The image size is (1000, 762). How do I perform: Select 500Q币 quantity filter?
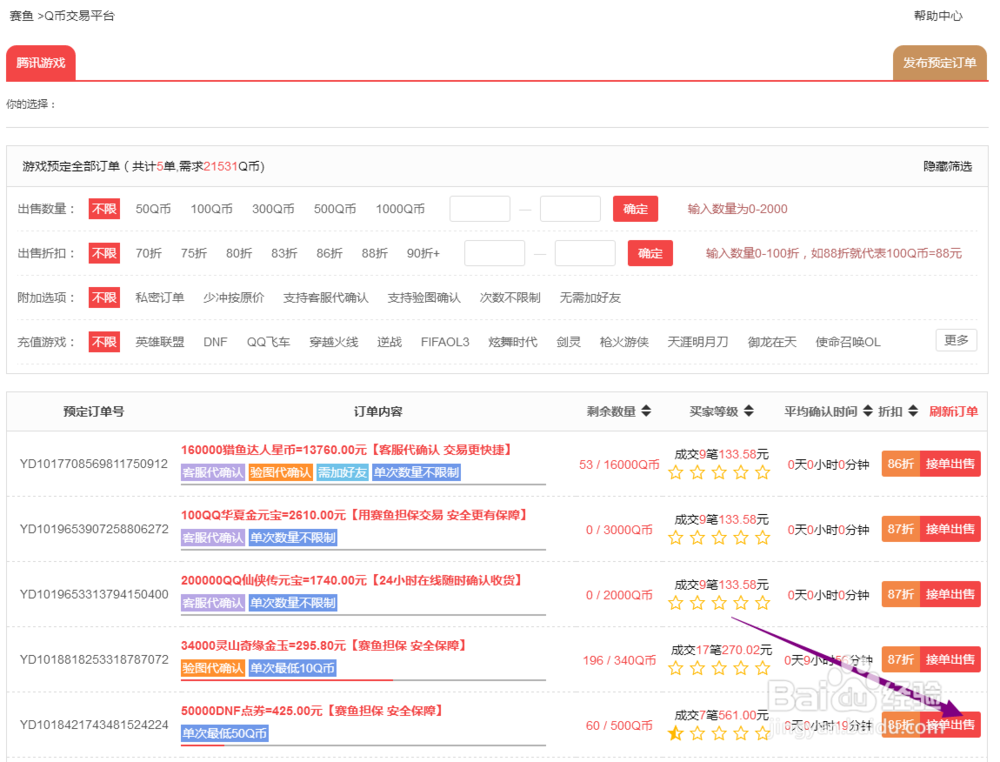335,209
